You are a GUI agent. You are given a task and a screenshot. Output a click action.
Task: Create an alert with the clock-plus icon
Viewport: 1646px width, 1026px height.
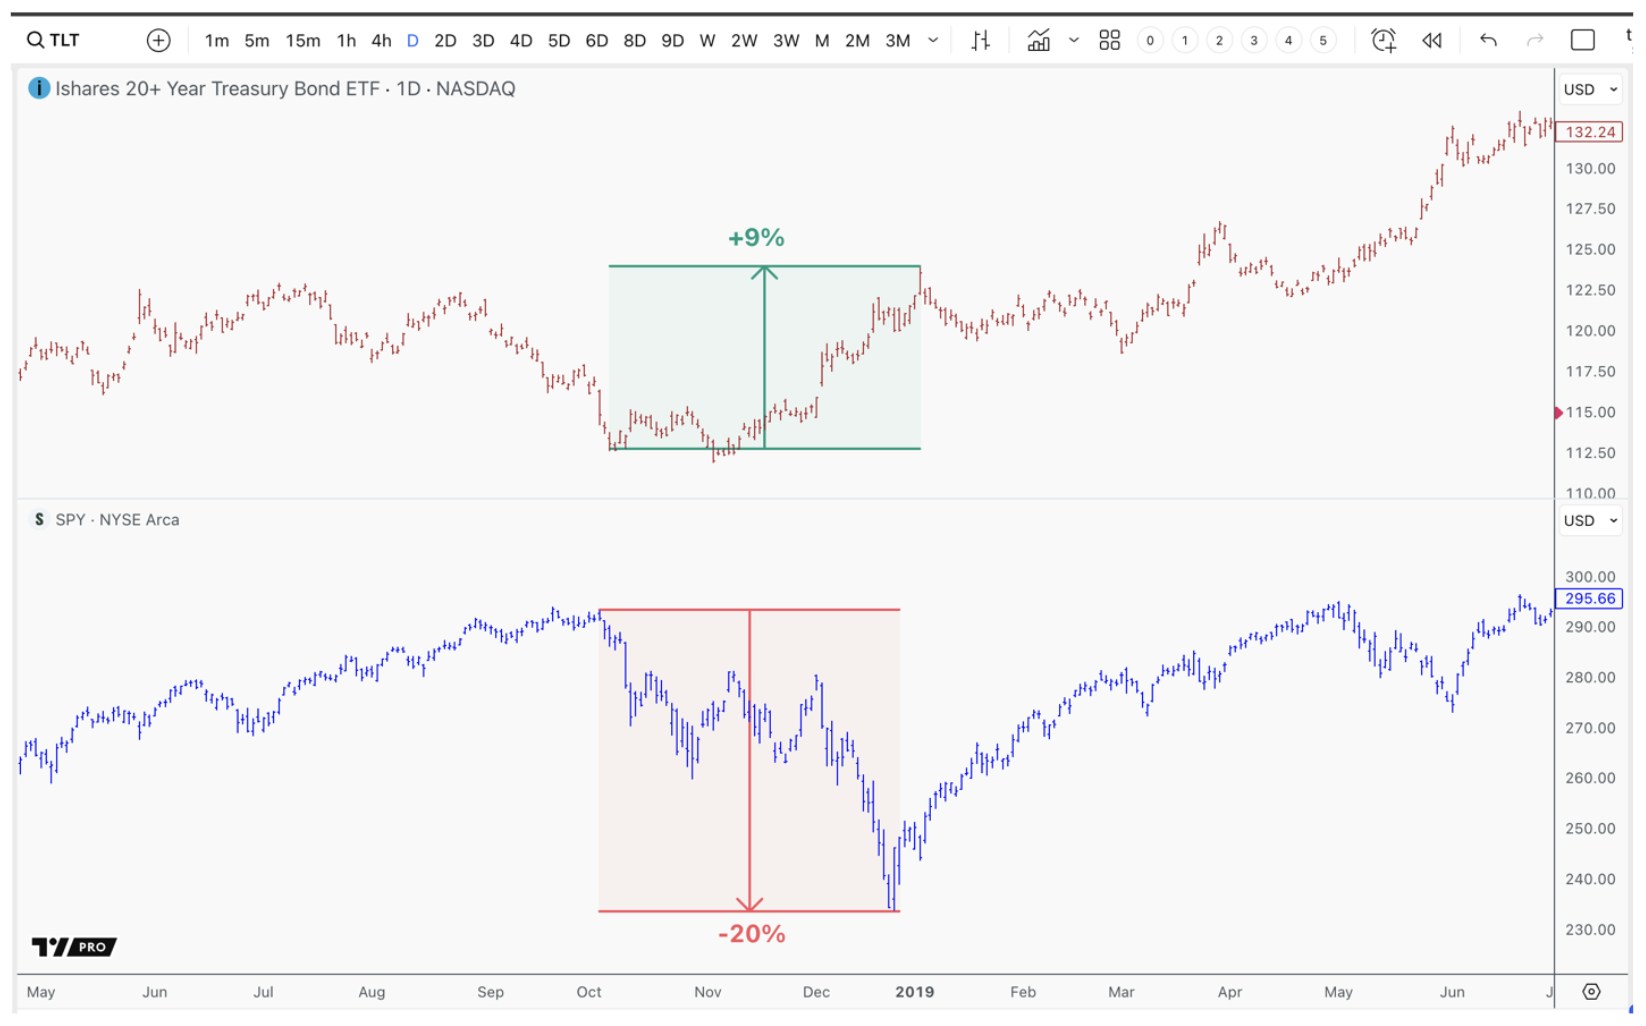coord(1384,40)
